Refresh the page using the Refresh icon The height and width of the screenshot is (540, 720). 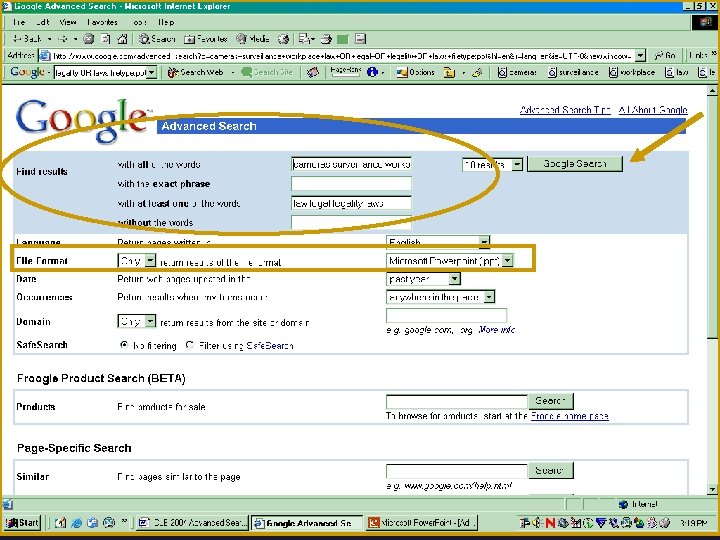pyautogui.click(x=106, y=39)
